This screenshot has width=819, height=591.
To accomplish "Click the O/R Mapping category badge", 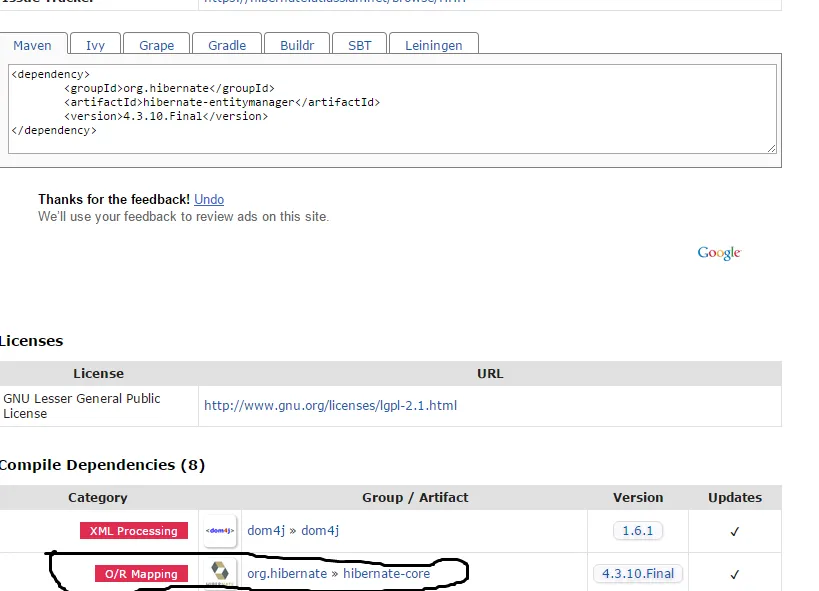I will click(x=141, y=573).
